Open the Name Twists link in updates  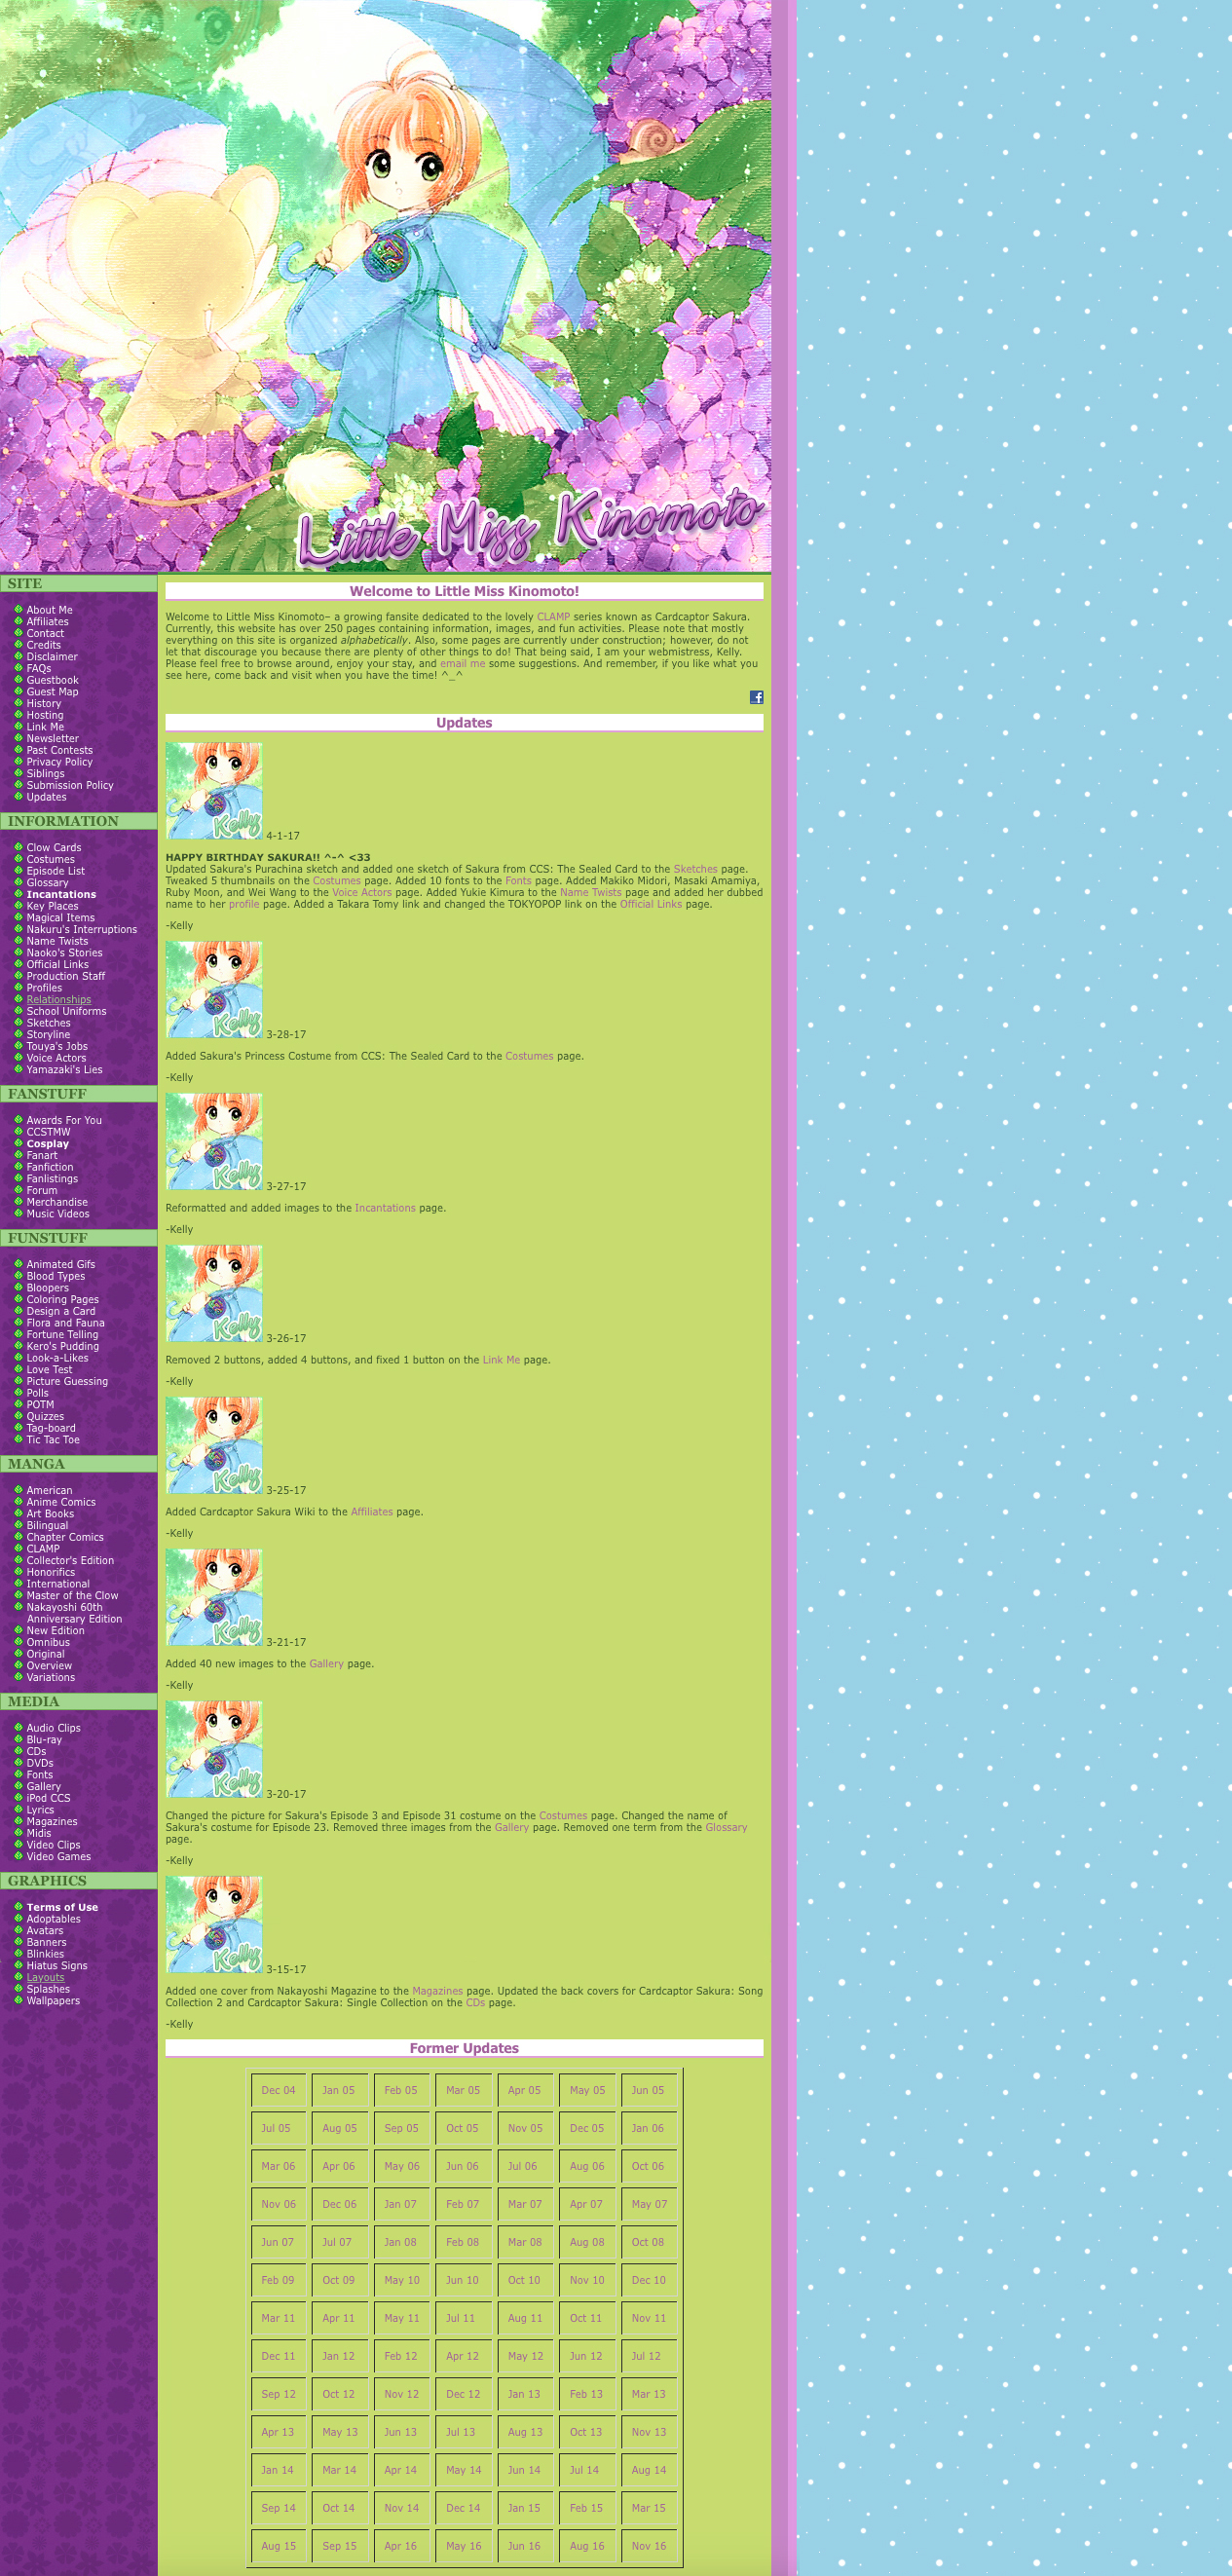[x=590, y=893]
